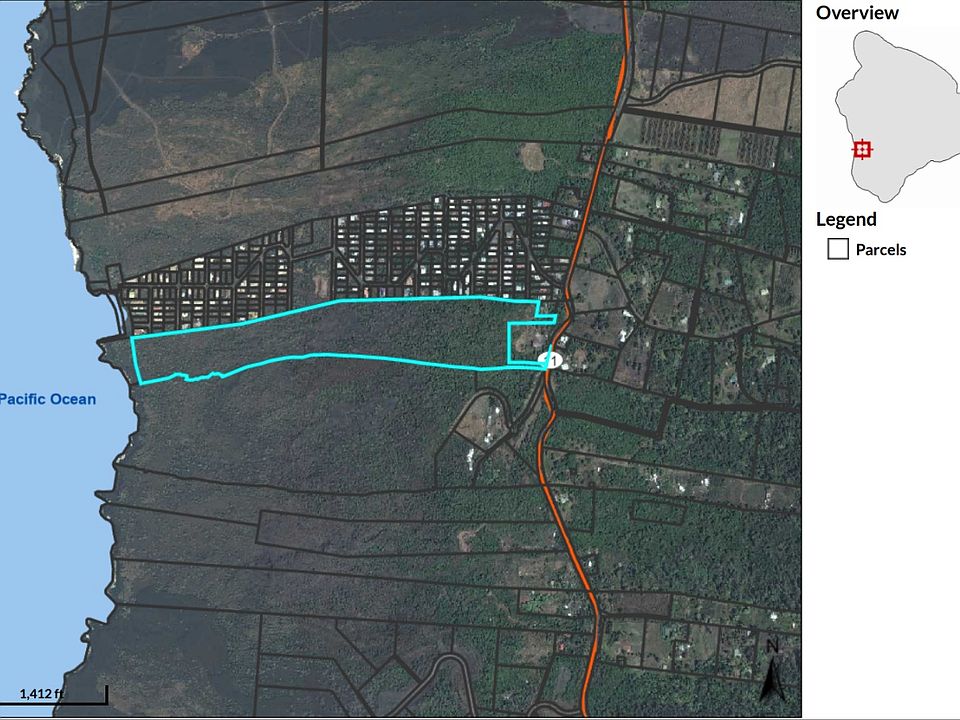
Task: Click the Legend heading
Action: [846, 219]
